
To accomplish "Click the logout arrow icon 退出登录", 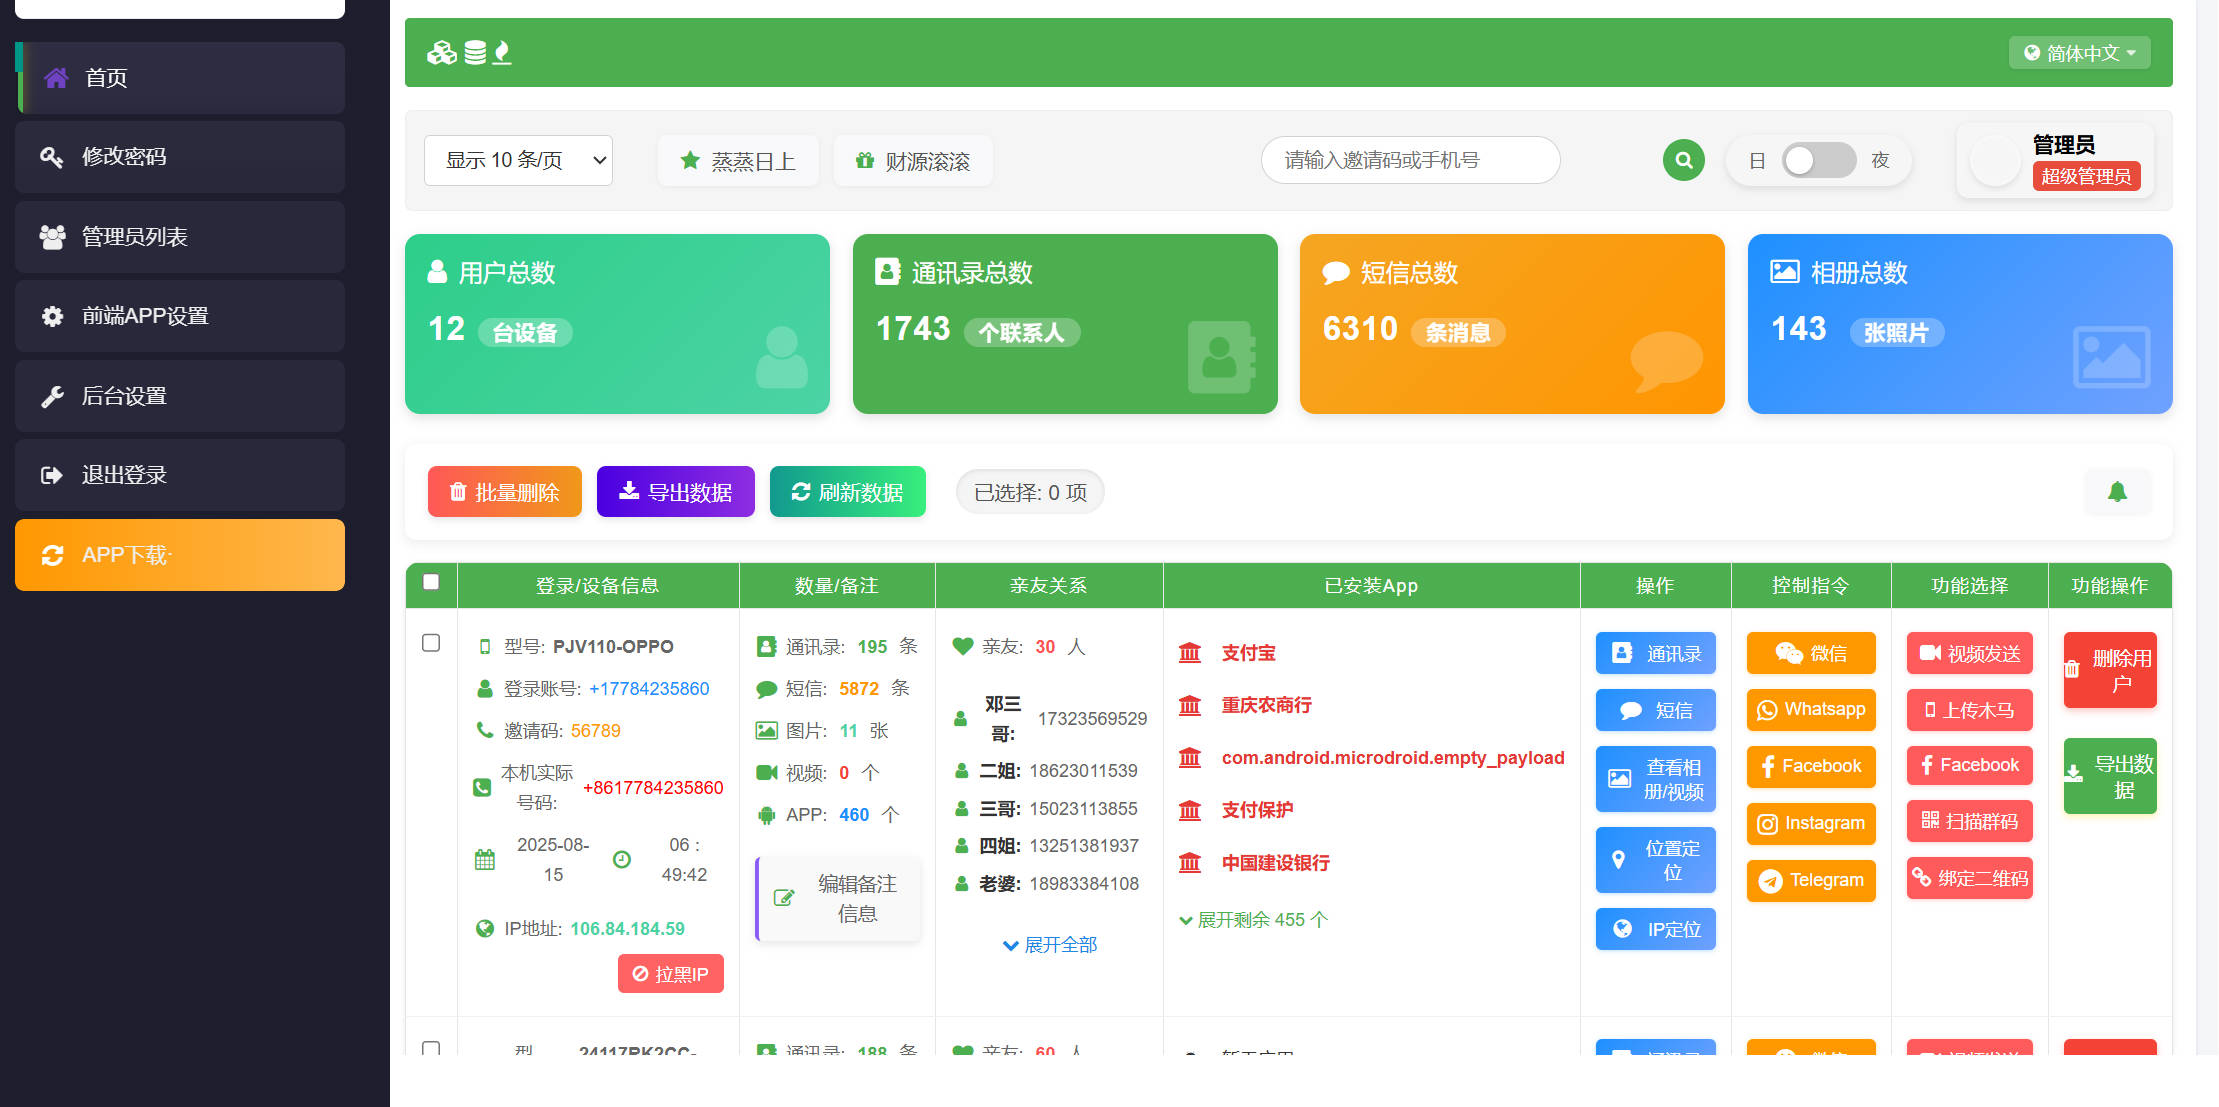I will [x=51, y=475].
